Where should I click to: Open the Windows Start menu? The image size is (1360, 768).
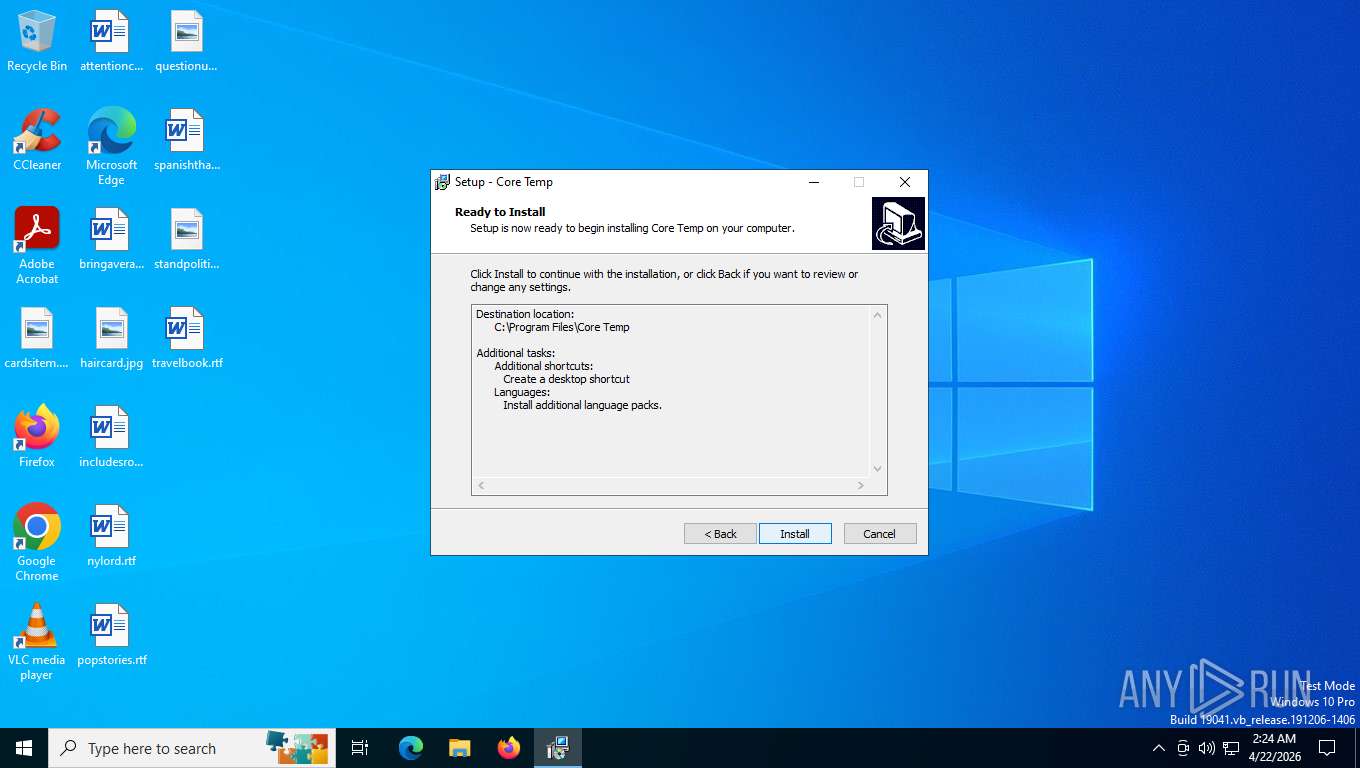click(x=24, y=748)
